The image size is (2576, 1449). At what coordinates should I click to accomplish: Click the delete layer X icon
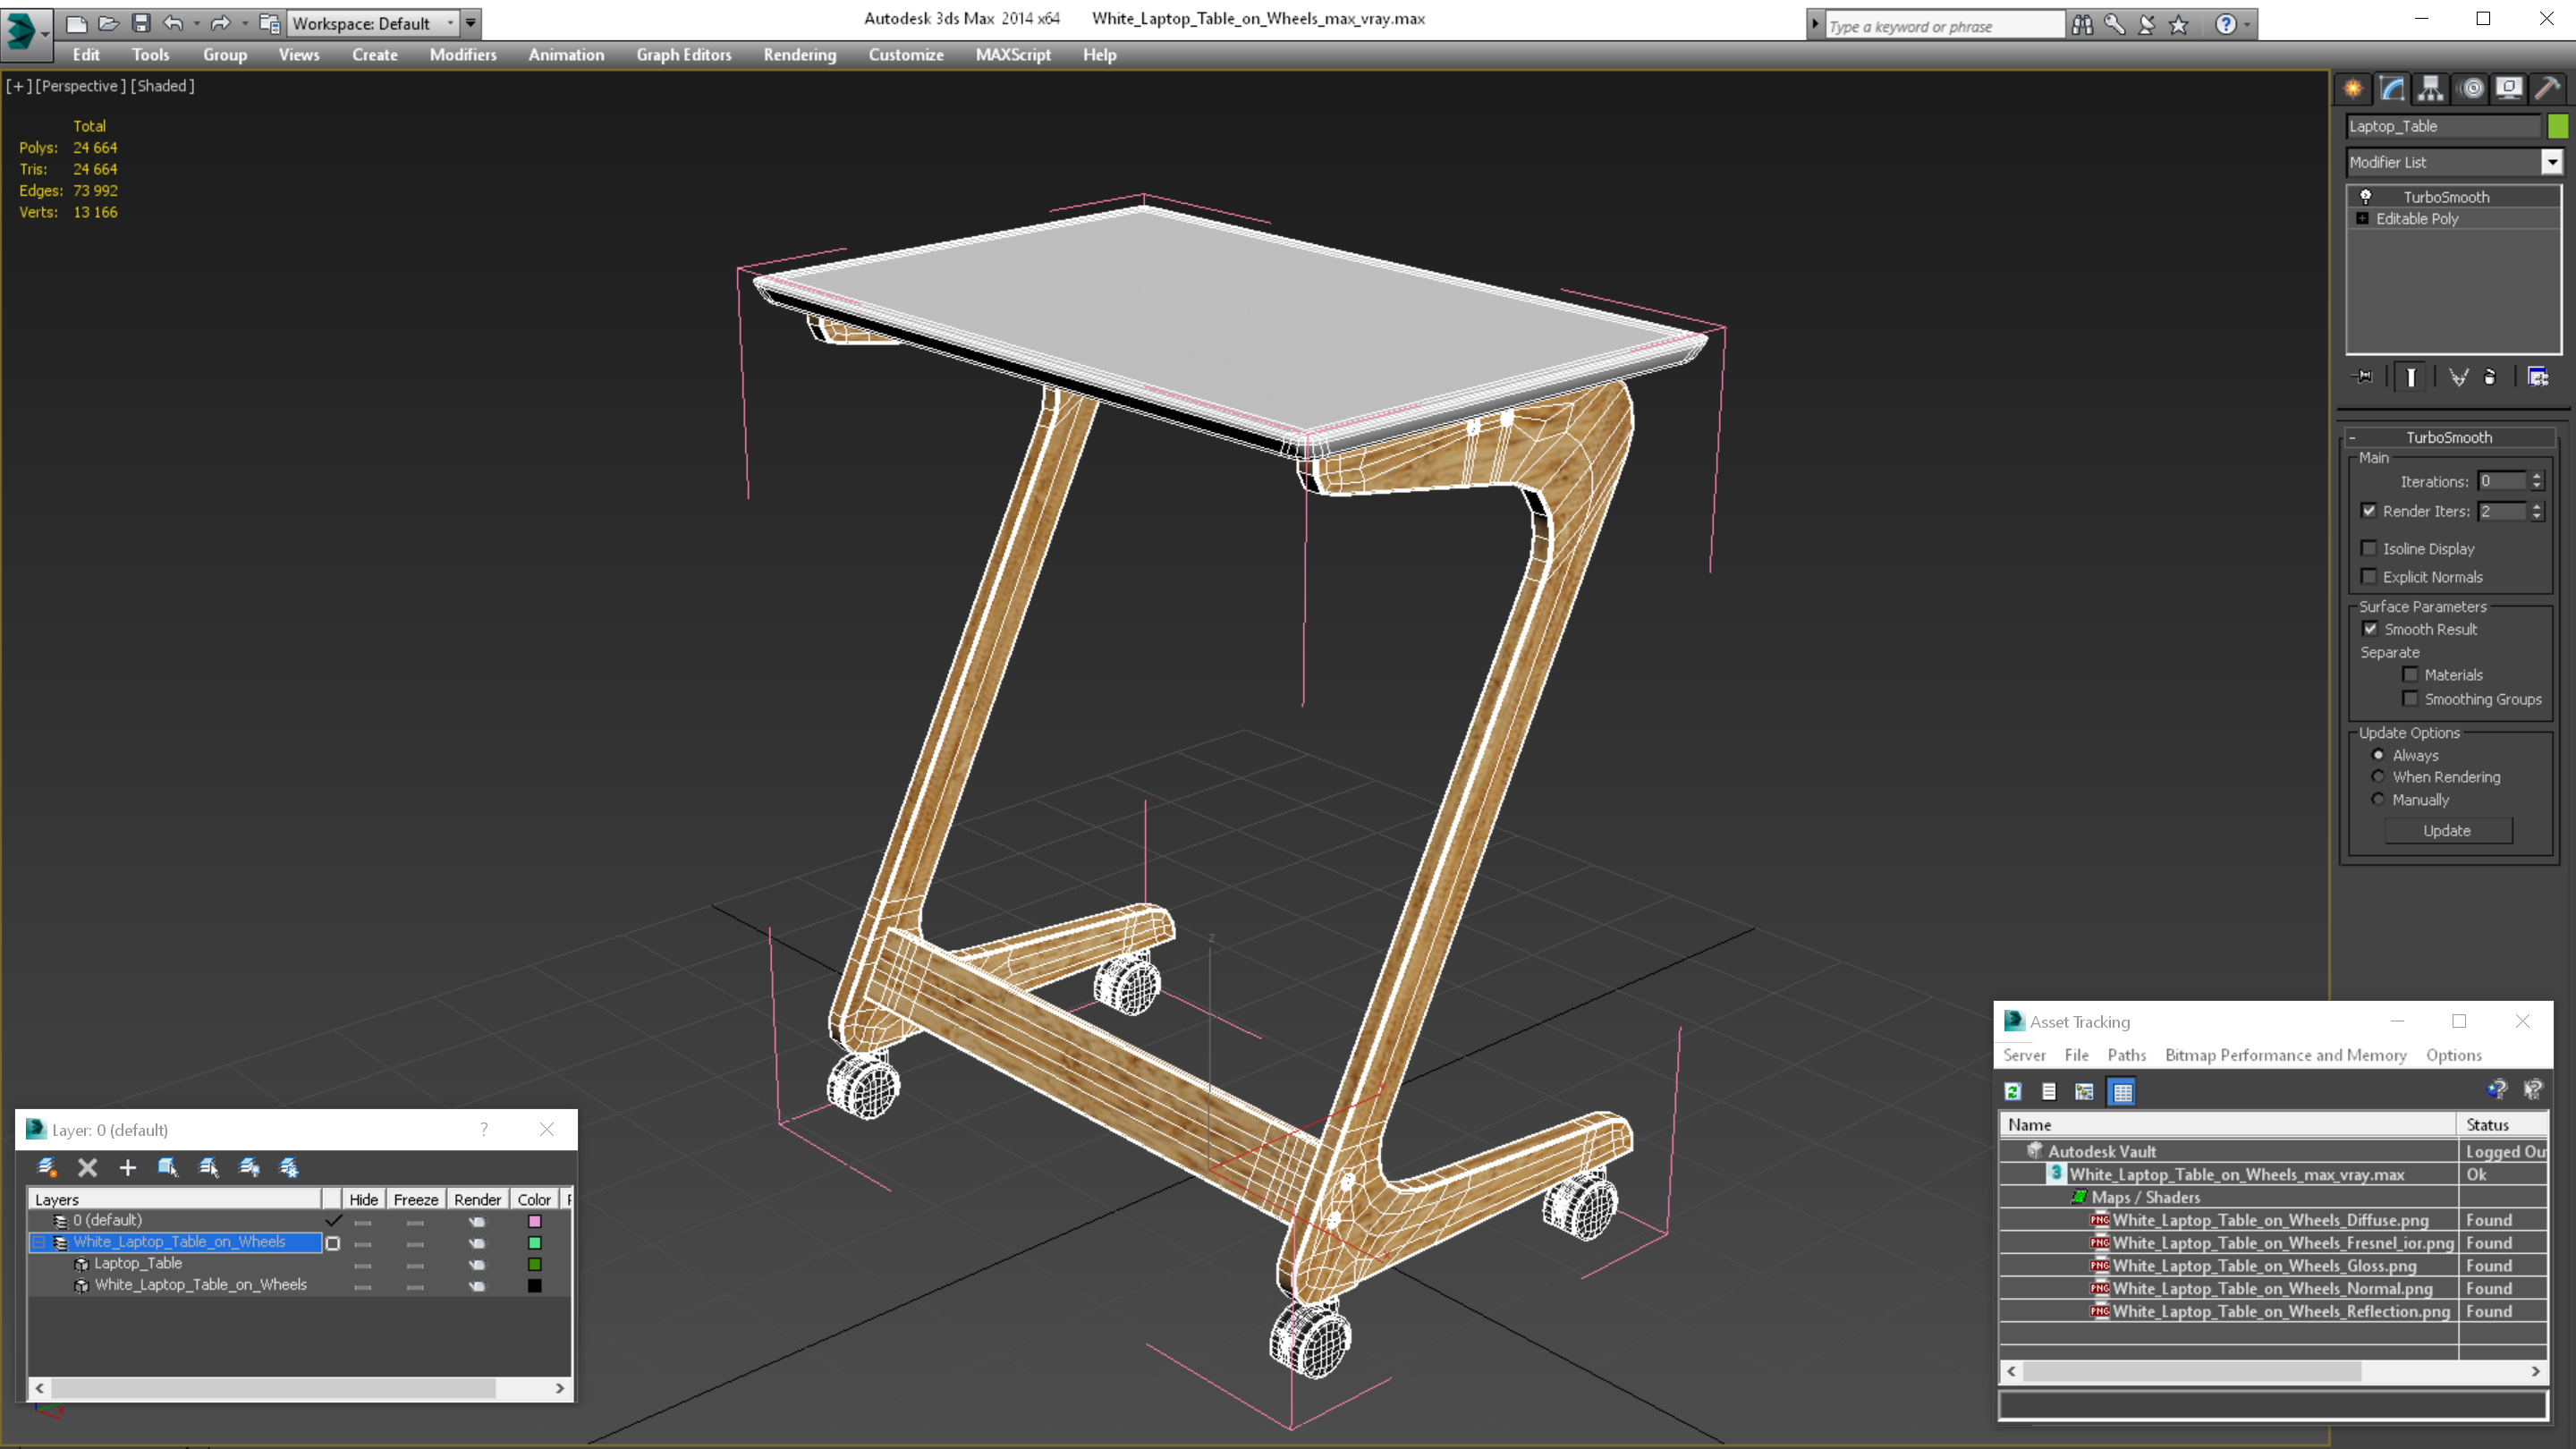88,1167
